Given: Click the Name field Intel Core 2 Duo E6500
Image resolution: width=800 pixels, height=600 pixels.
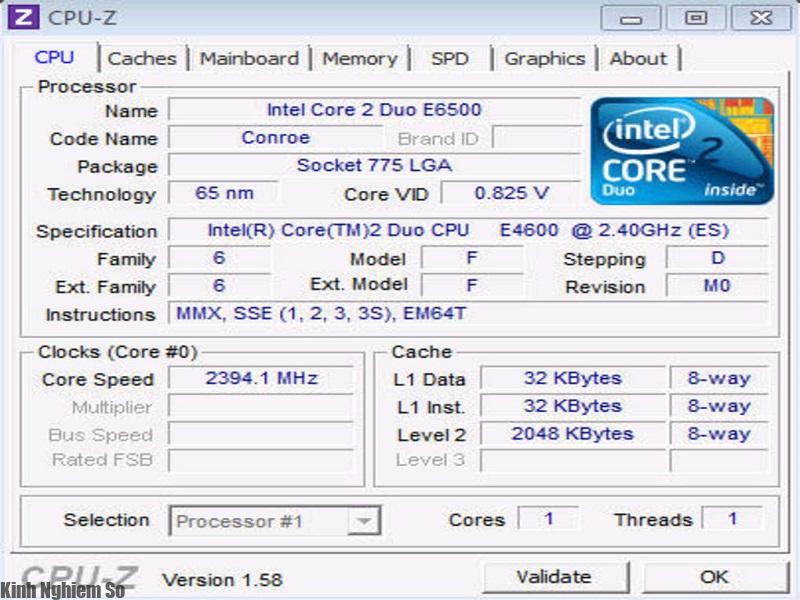Looking at the screenshot, I should (374, 110).
